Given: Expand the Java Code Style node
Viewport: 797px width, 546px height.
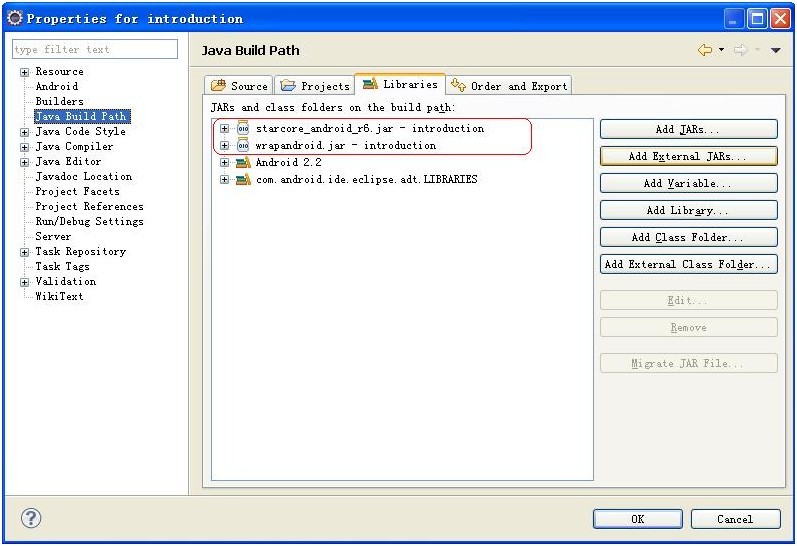Looking at the screenshot, I should (x=25, y=132).
